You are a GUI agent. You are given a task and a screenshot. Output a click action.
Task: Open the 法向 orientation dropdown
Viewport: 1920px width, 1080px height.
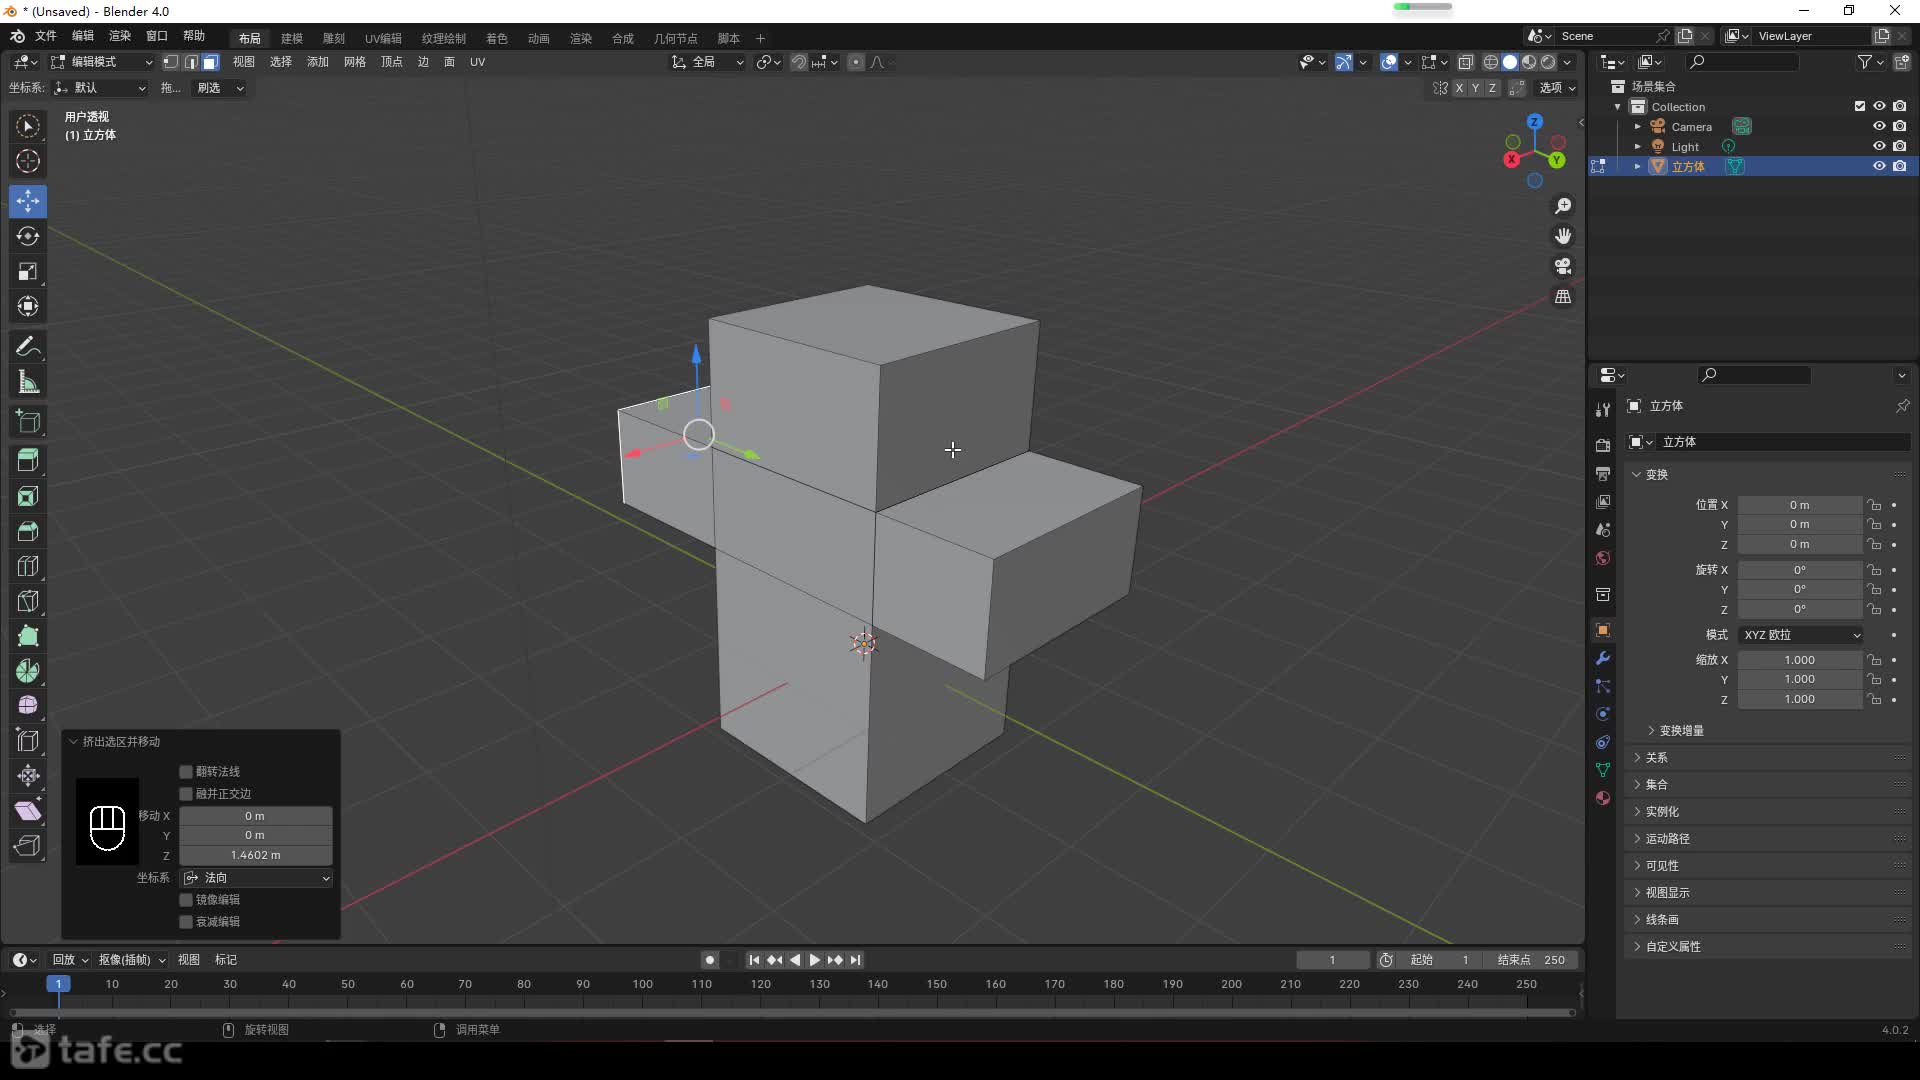pyautogui.click(x=257, y=878)
